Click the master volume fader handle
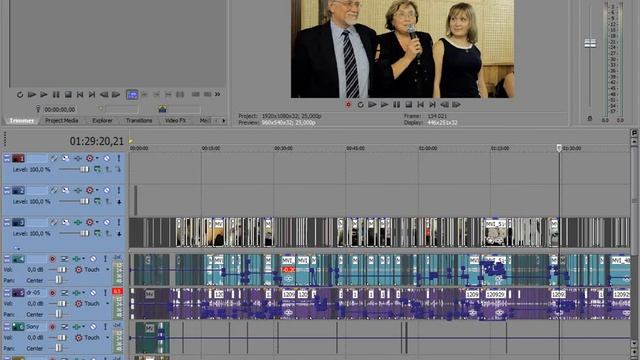 590,43
